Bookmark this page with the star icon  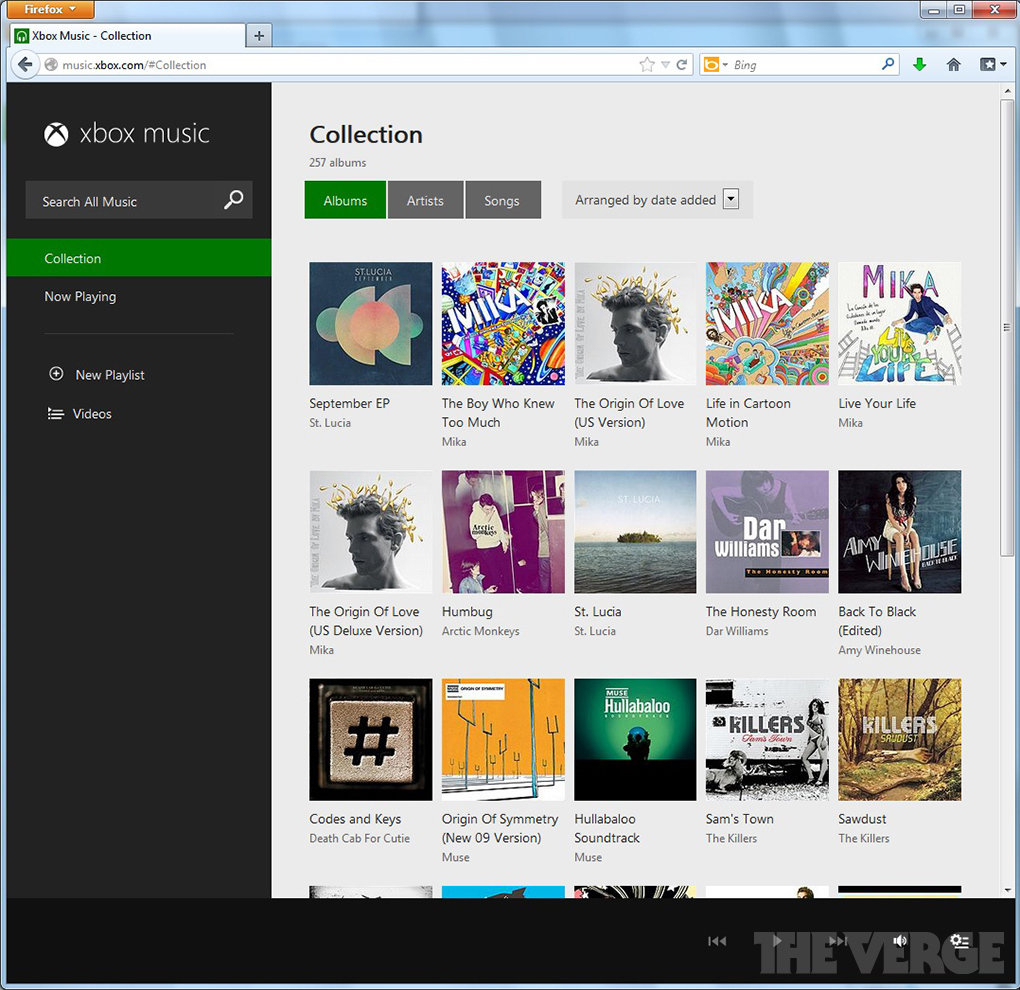pyautogui.click(x=647, y=65)
